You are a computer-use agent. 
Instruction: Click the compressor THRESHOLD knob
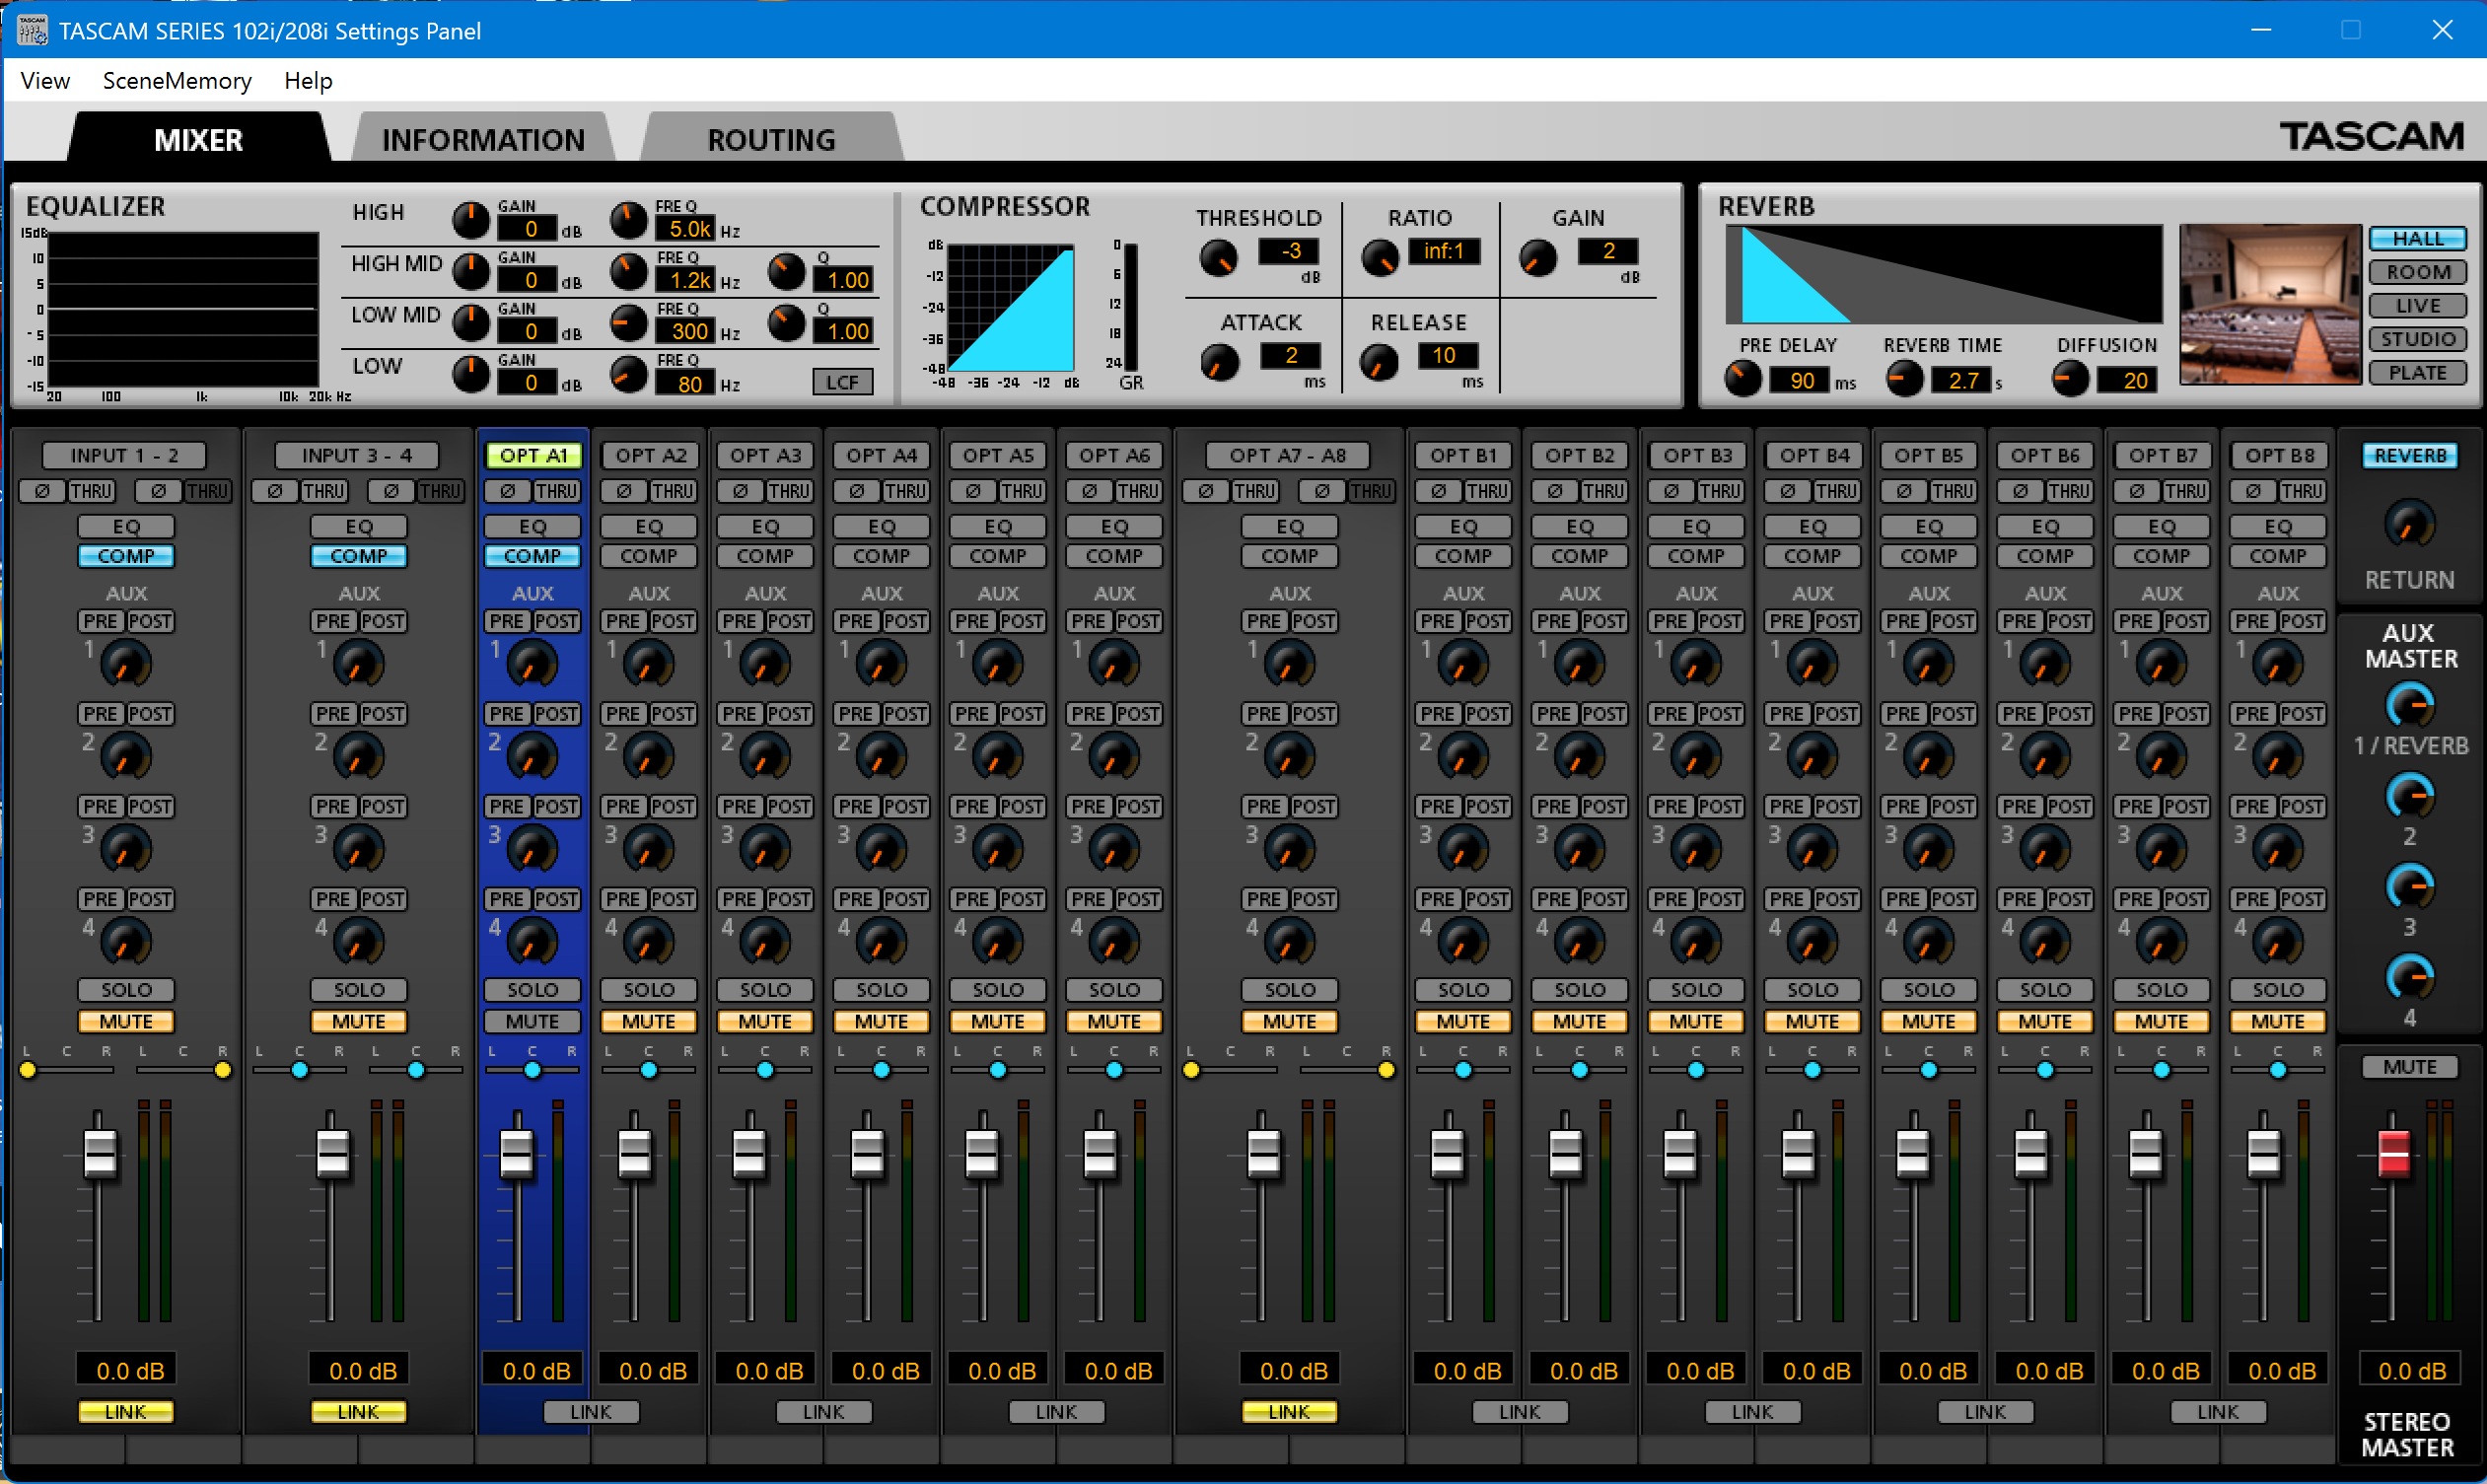point(1217,259)
